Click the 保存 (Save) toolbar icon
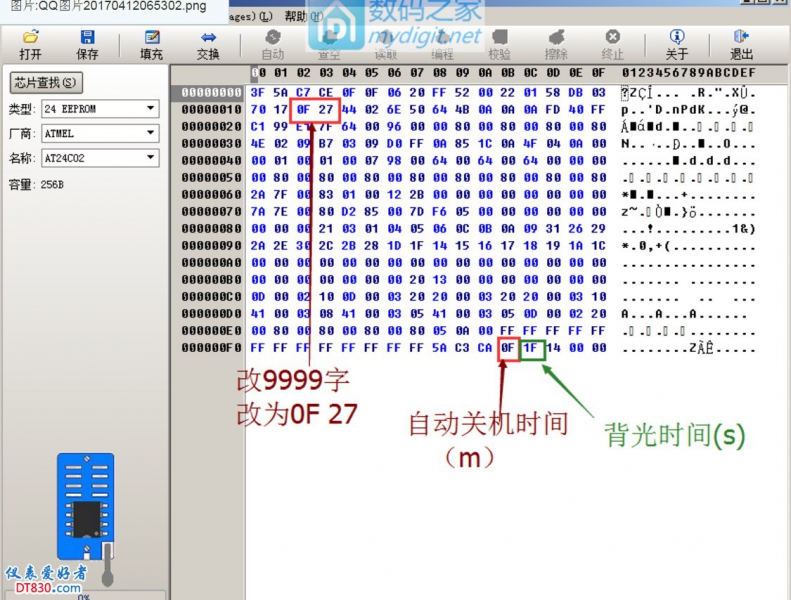 (x=88, y=45)
